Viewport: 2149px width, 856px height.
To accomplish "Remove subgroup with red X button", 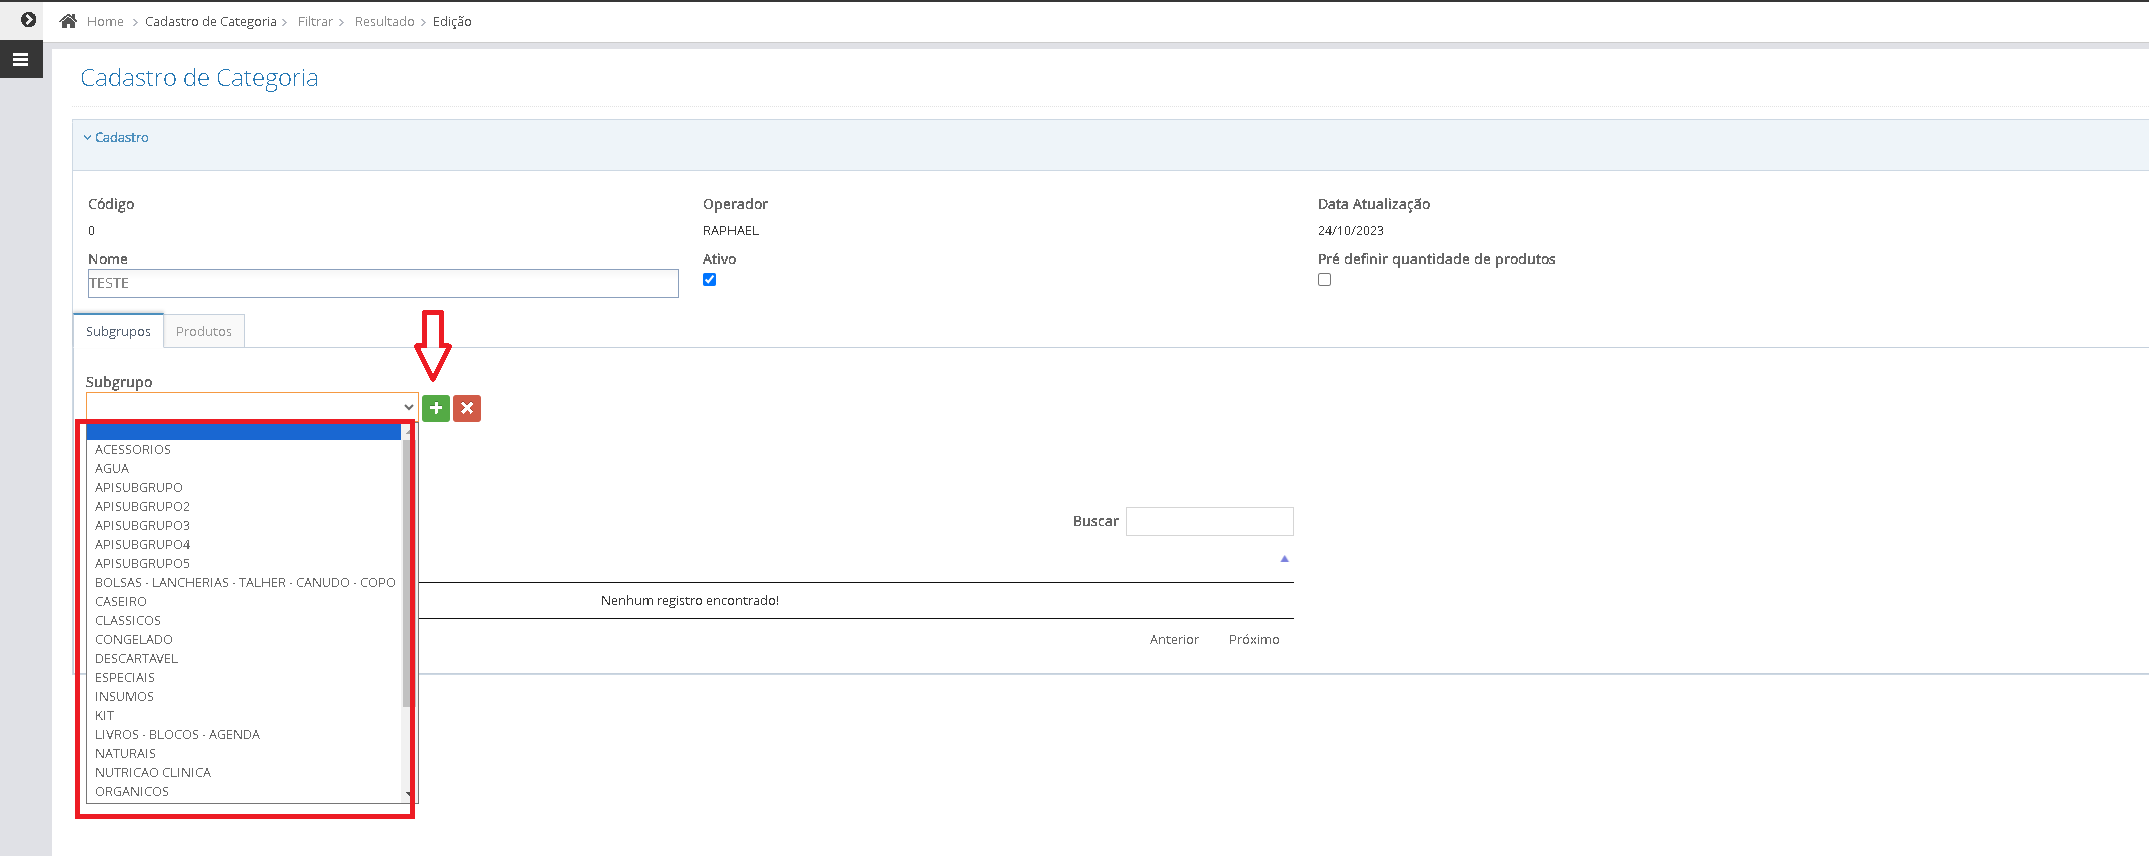I will [467, 408].
